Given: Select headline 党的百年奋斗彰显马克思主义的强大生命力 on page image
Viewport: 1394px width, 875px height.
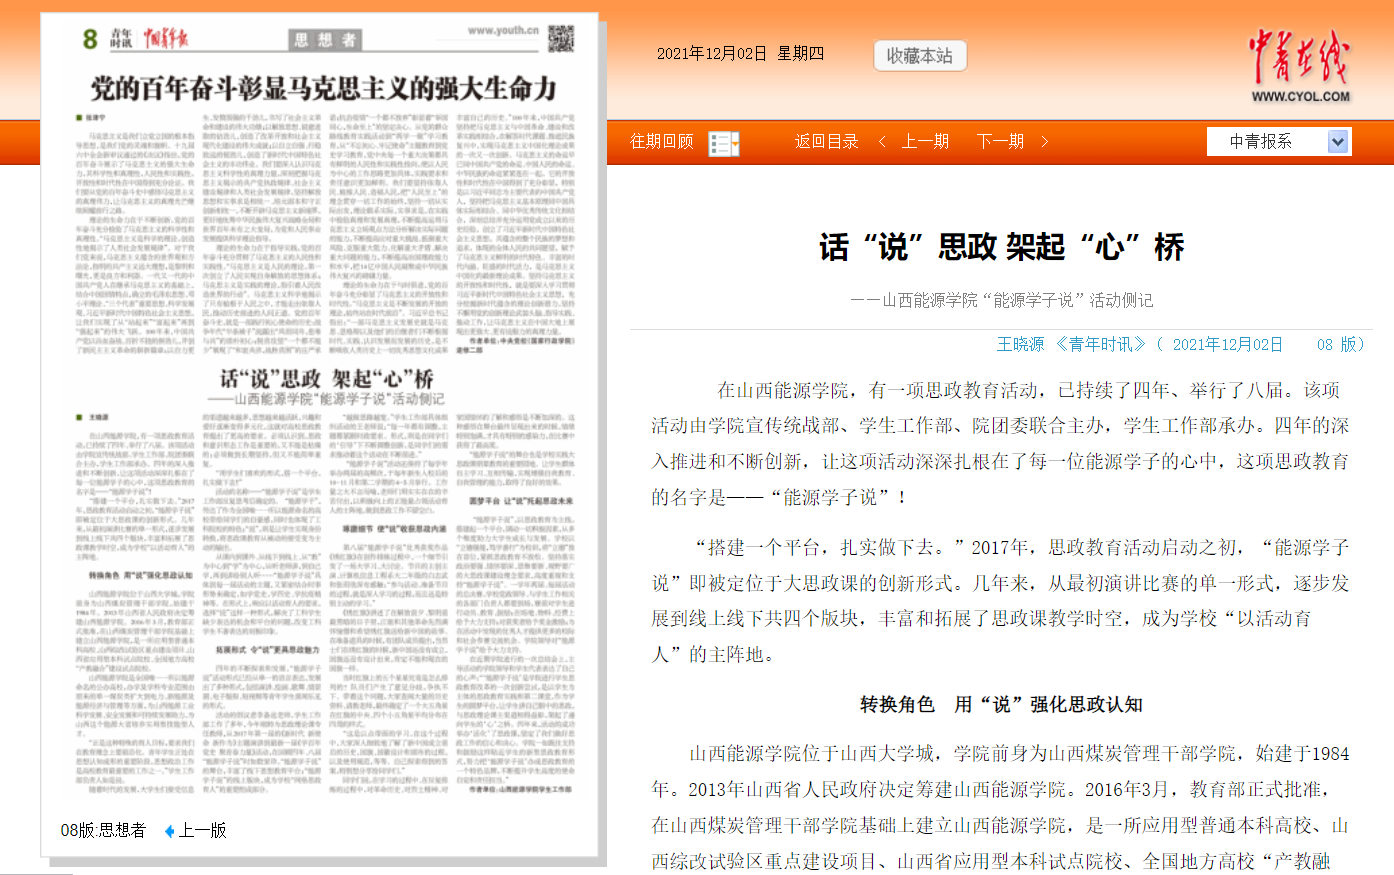Looking at the screenshot, I should point(323,89).
